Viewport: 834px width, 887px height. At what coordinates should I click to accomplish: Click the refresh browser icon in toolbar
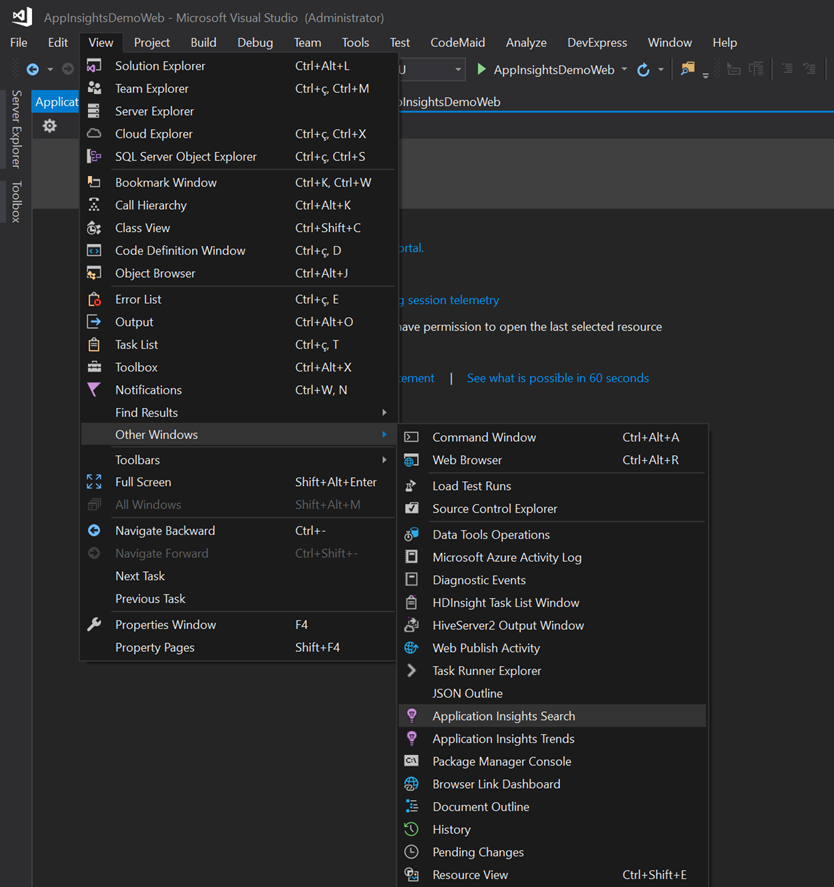point(643,70)
